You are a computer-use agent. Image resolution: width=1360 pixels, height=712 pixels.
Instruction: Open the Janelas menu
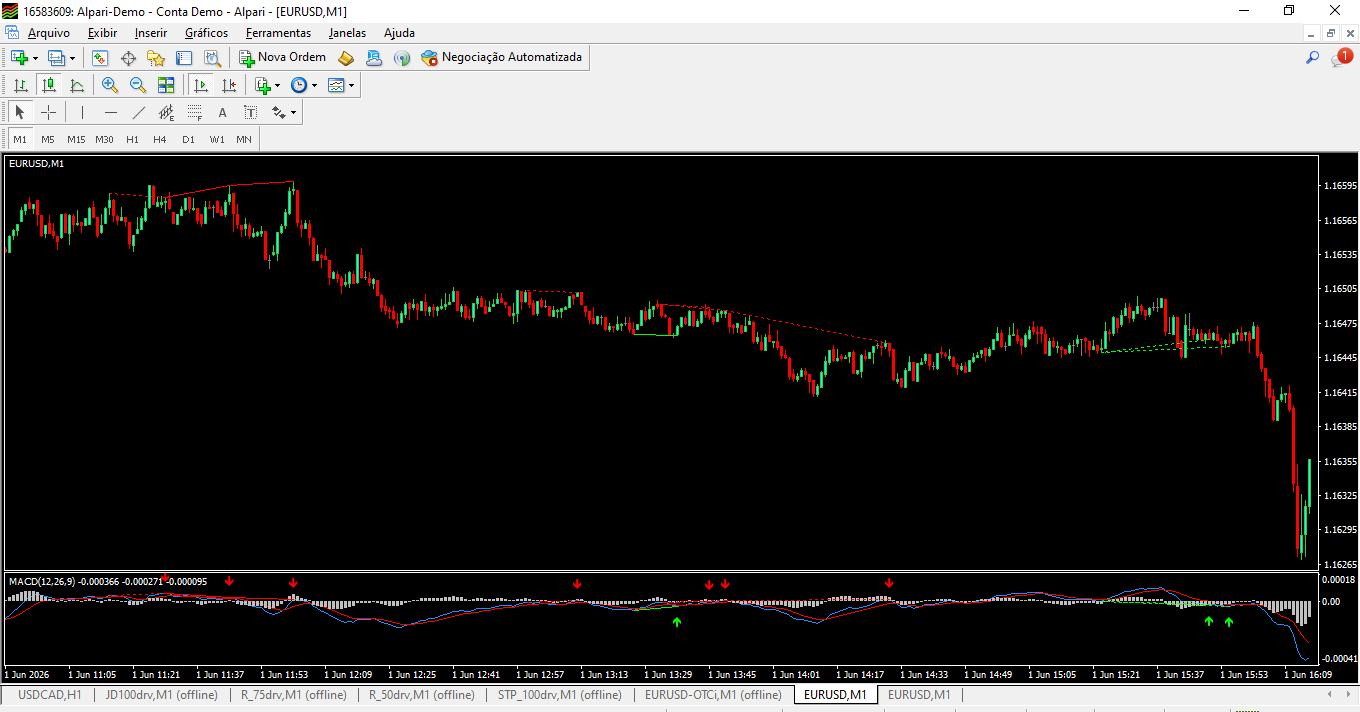[348, 33]
